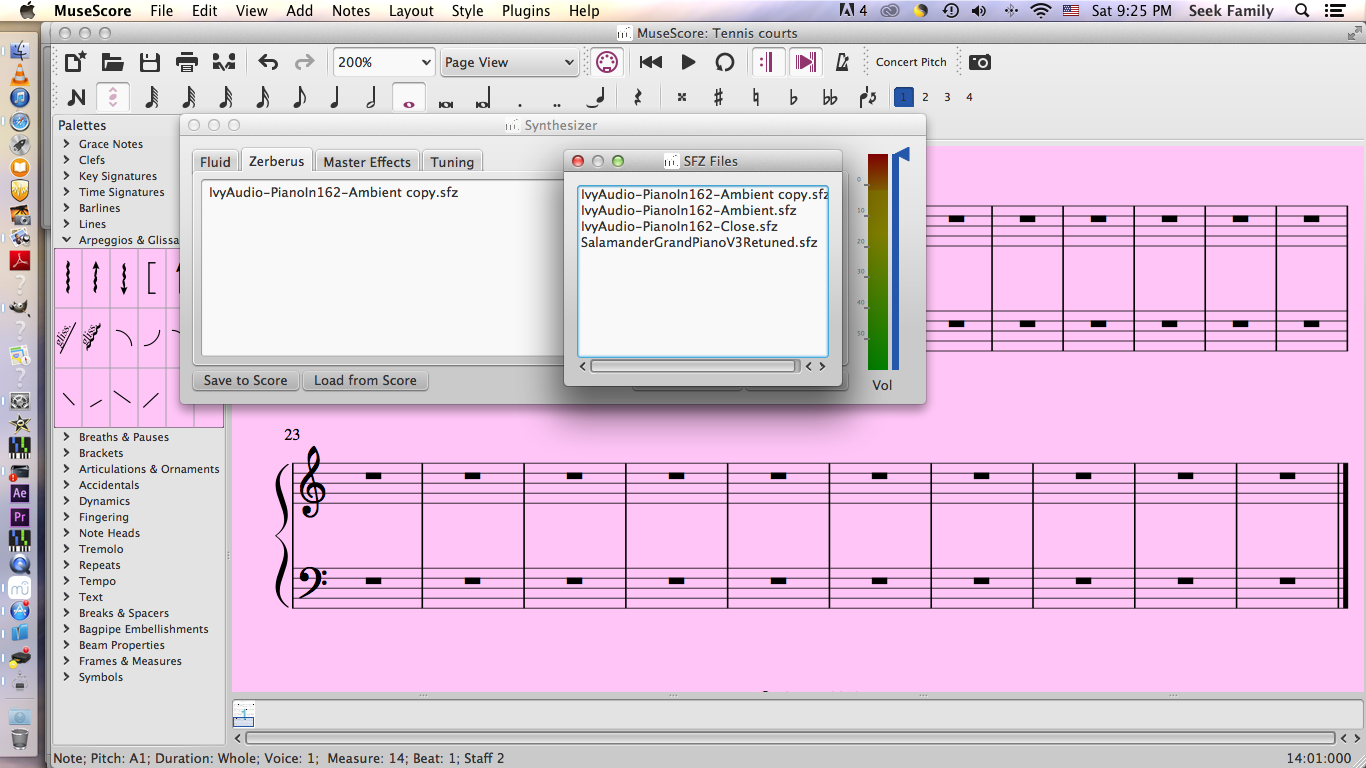Toggle the metronome
This screenshot has width=1366, height=768.
tap(842, 62)
